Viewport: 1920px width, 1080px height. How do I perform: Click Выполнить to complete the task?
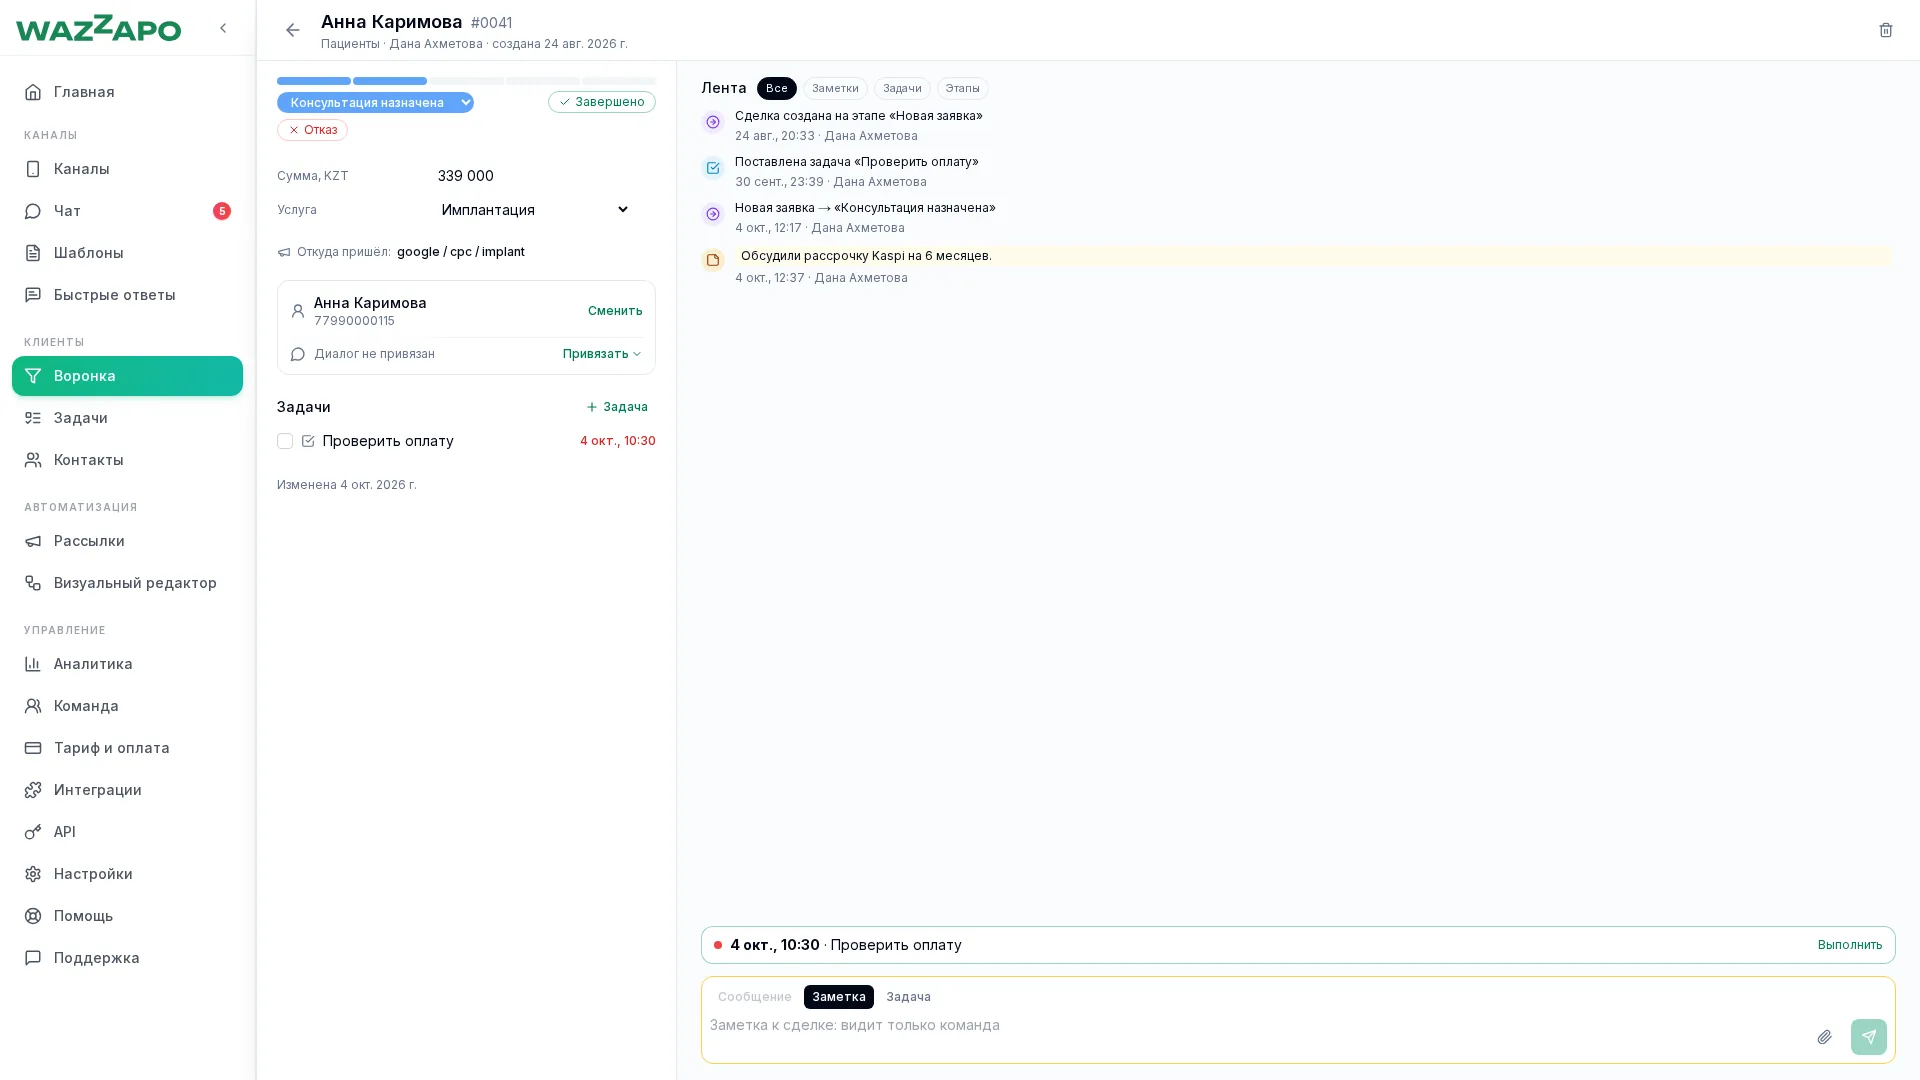click(x=1849, y=945)
